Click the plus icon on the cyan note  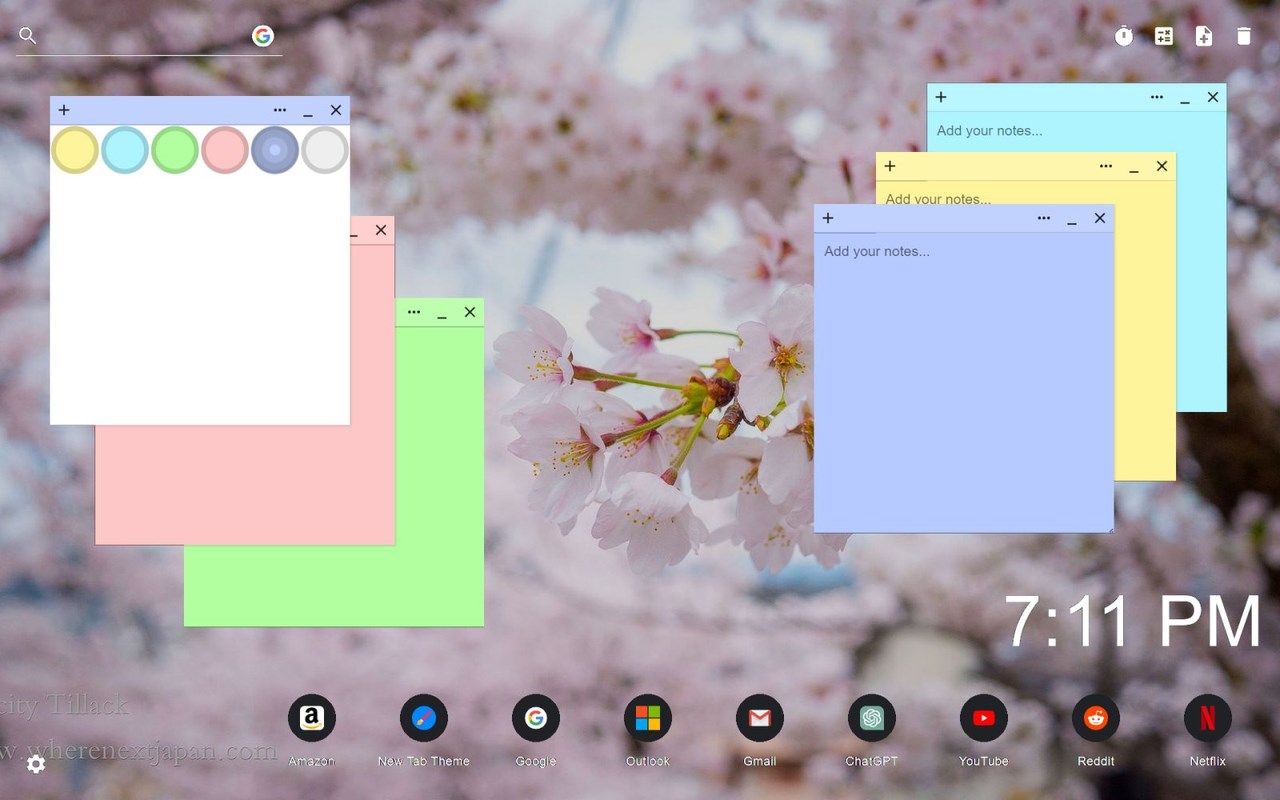tap(941, 97)
